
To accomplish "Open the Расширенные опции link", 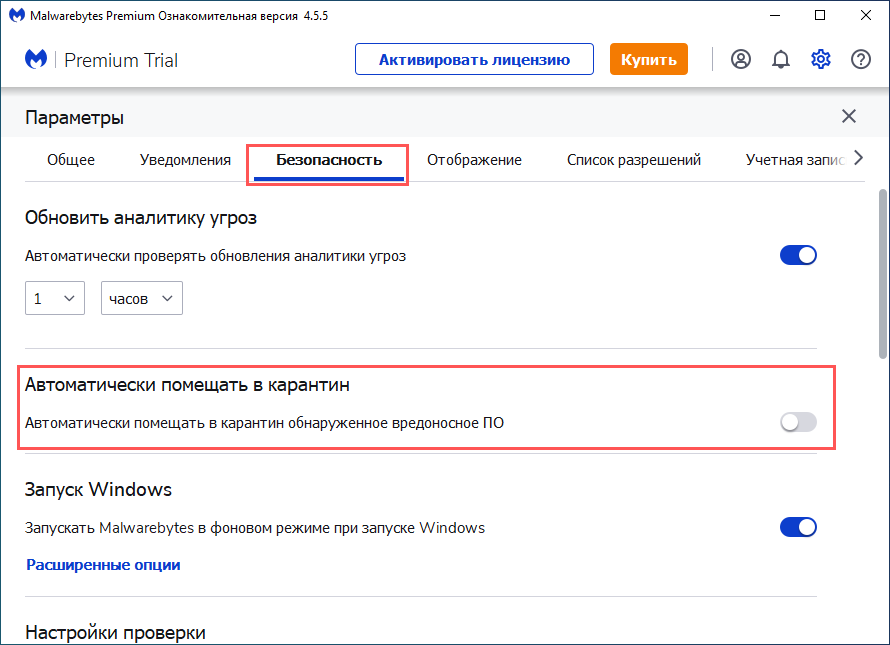I will (x=103, y=565).
